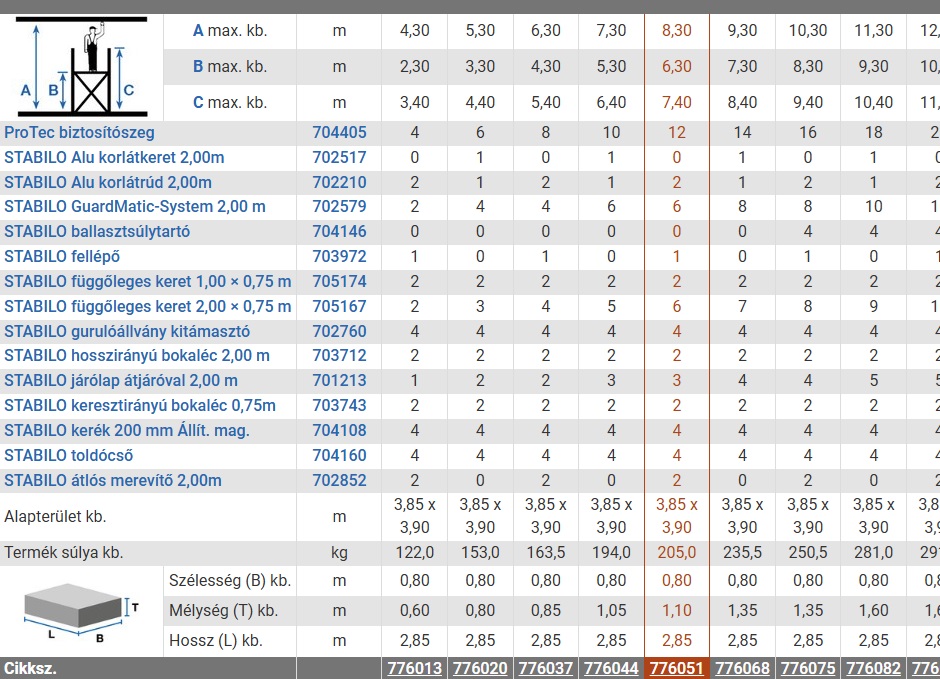The width and height of the screenshot is (940, 679).
Task: Click the 'Hossz (L) kb.' label
Action: (x=216, y=641)
